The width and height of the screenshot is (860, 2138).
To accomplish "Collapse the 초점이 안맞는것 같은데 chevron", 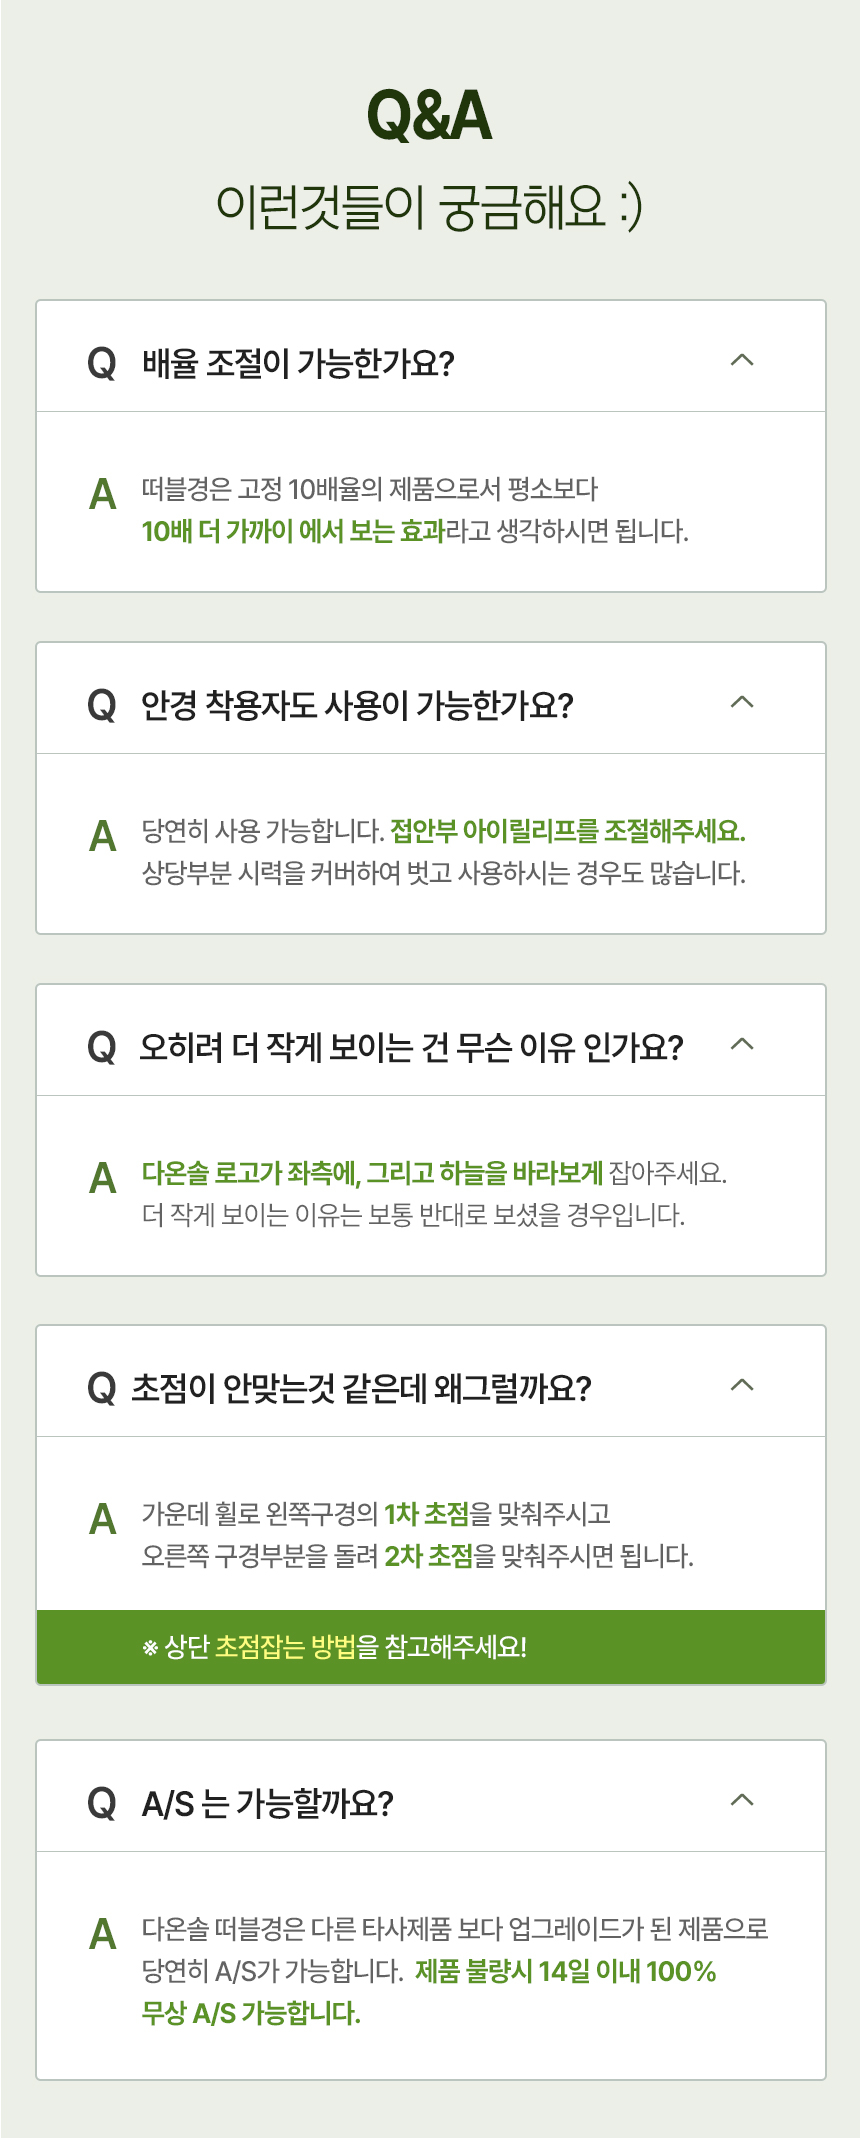I will point(742,1385).
